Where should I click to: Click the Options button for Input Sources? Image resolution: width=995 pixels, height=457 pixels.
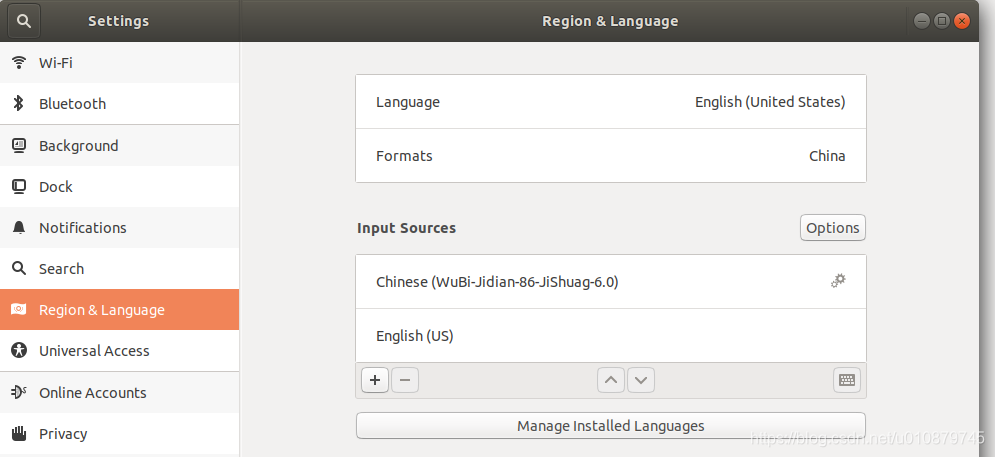(833, 228)
